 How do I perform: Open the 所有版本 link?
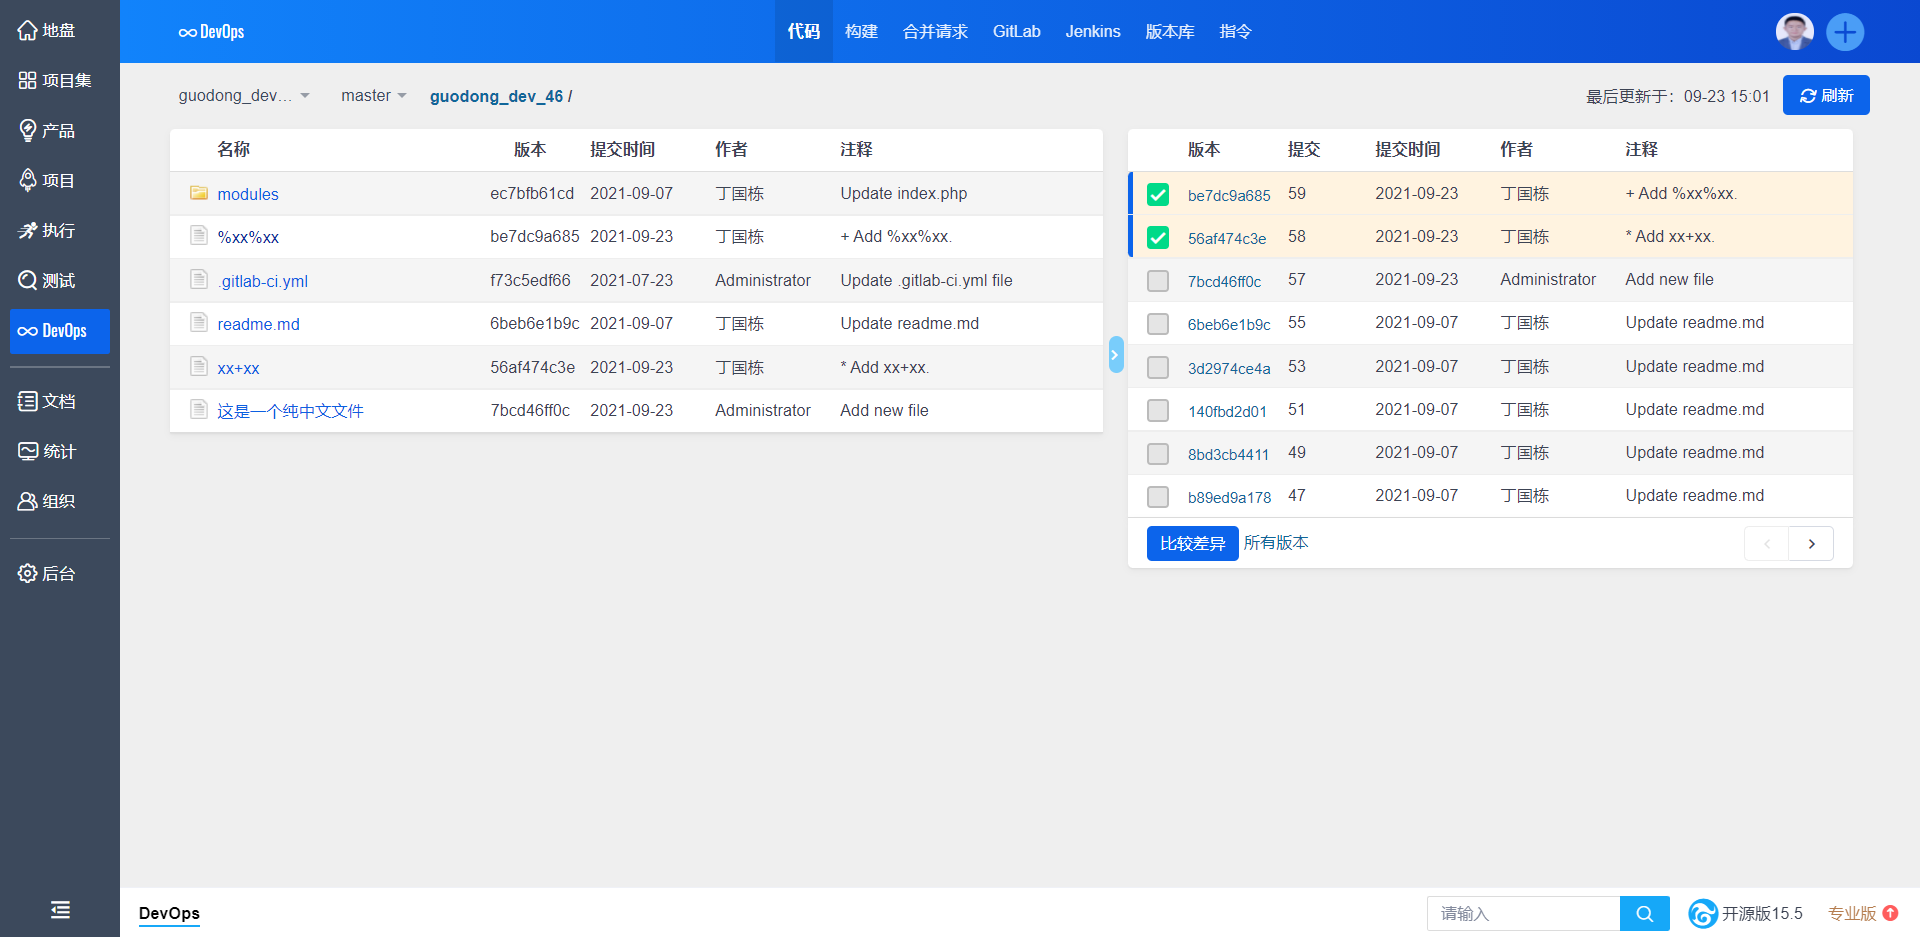(x=1276, y=543)
